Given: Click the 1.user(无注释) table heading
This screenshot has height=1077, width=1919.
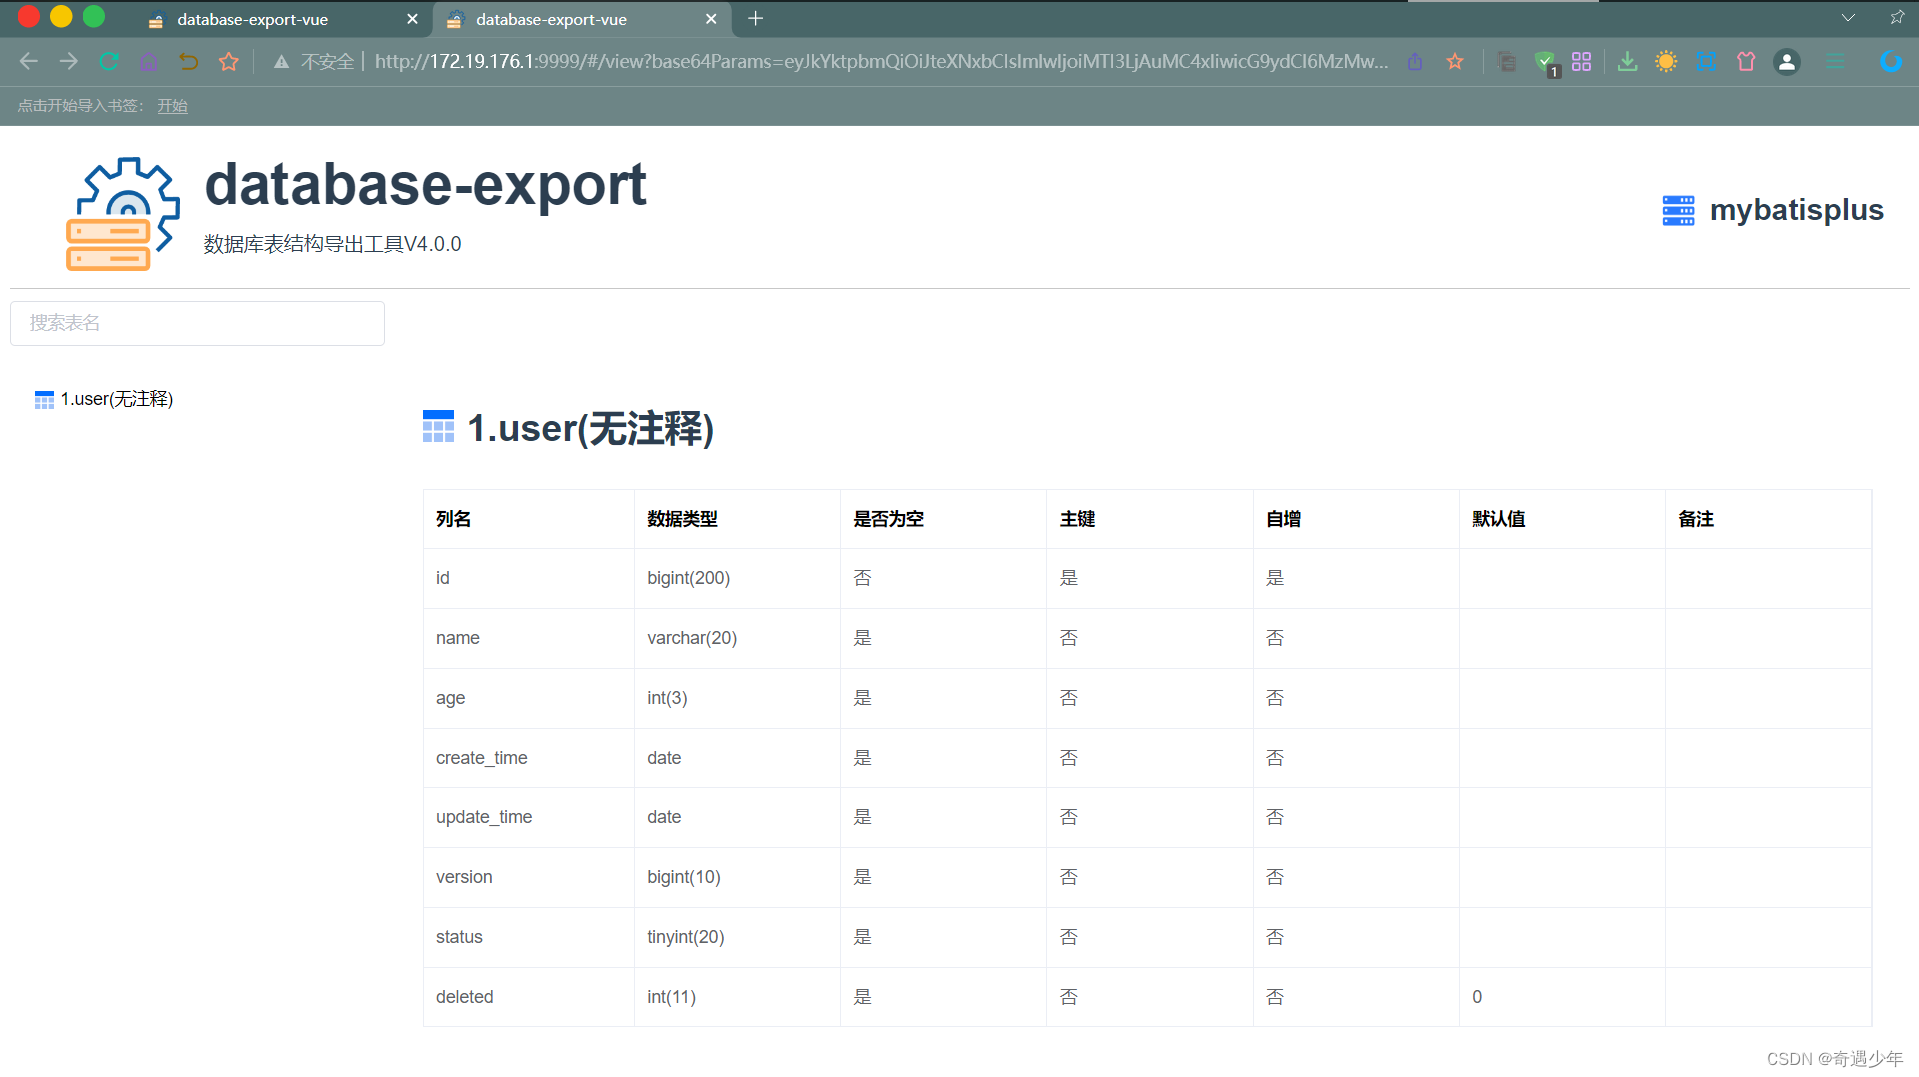Looking at the screenshot, I should [590, 428].
